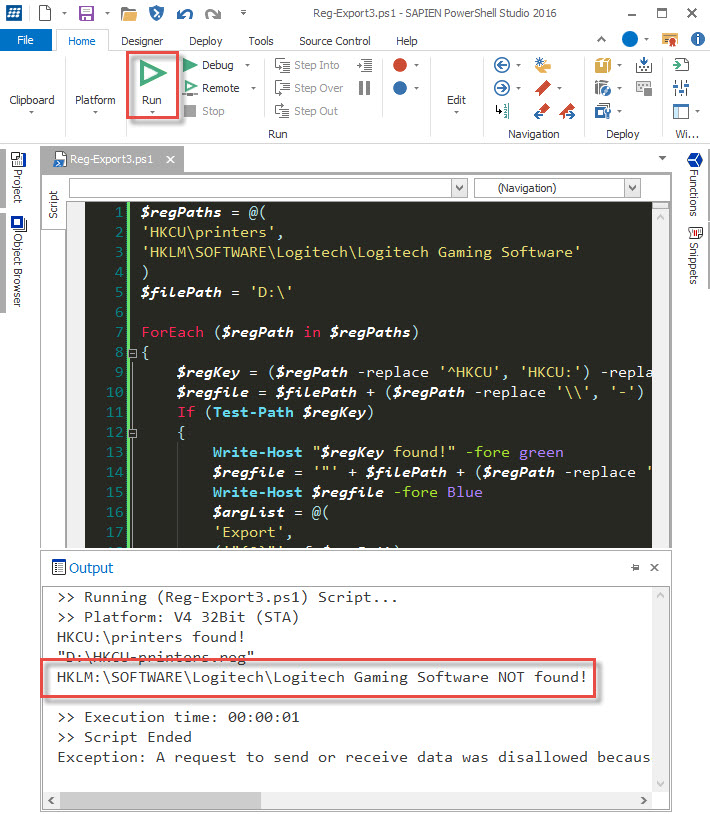The image size is (710, 814).
Task: Undo the last action
Action: coord(185,13)
